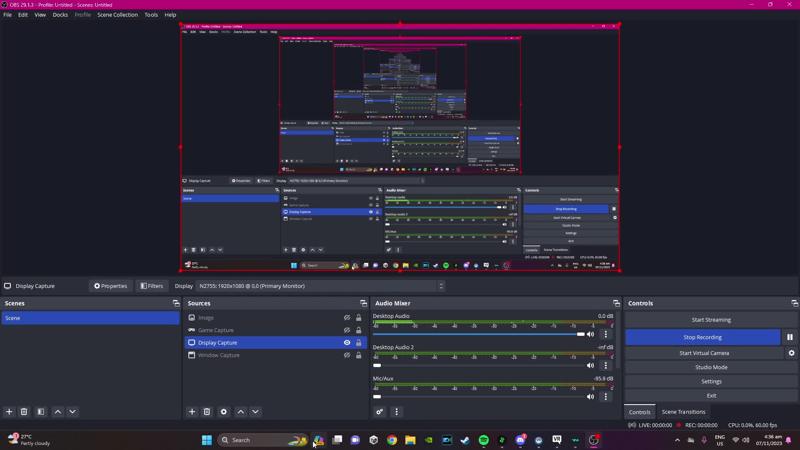
Task: Toggle visibility of Game Capture source
Action: click(347, 330)
